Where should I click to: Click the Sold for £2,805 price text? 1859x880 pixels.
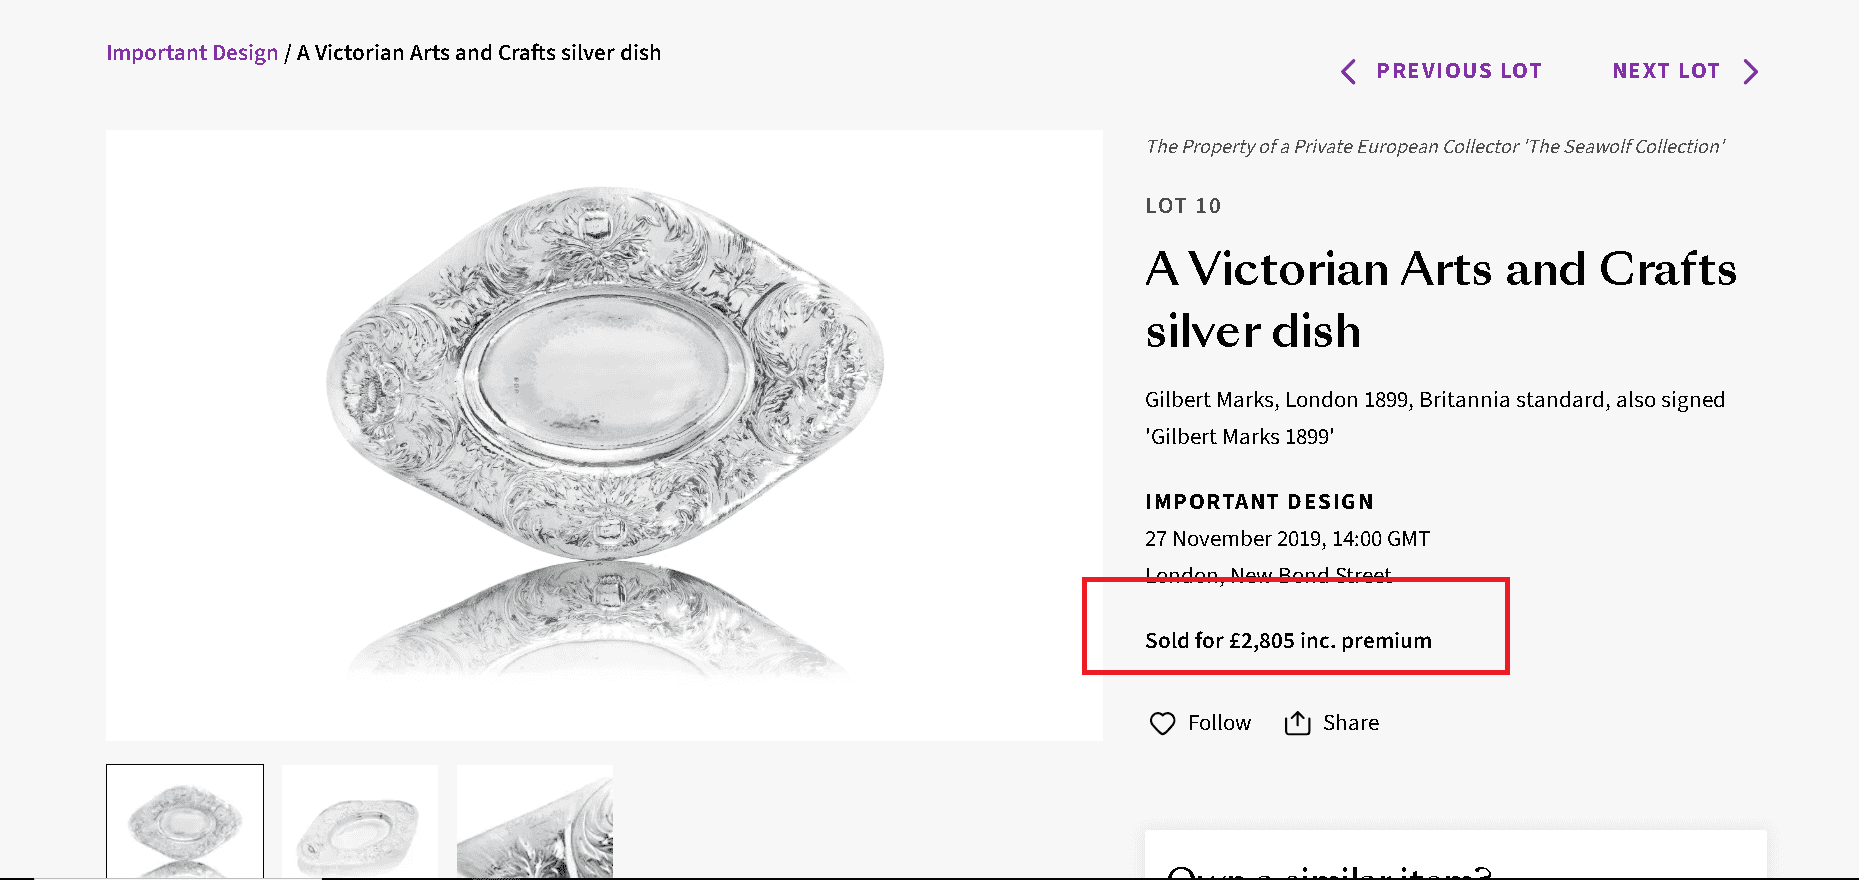1288,641
